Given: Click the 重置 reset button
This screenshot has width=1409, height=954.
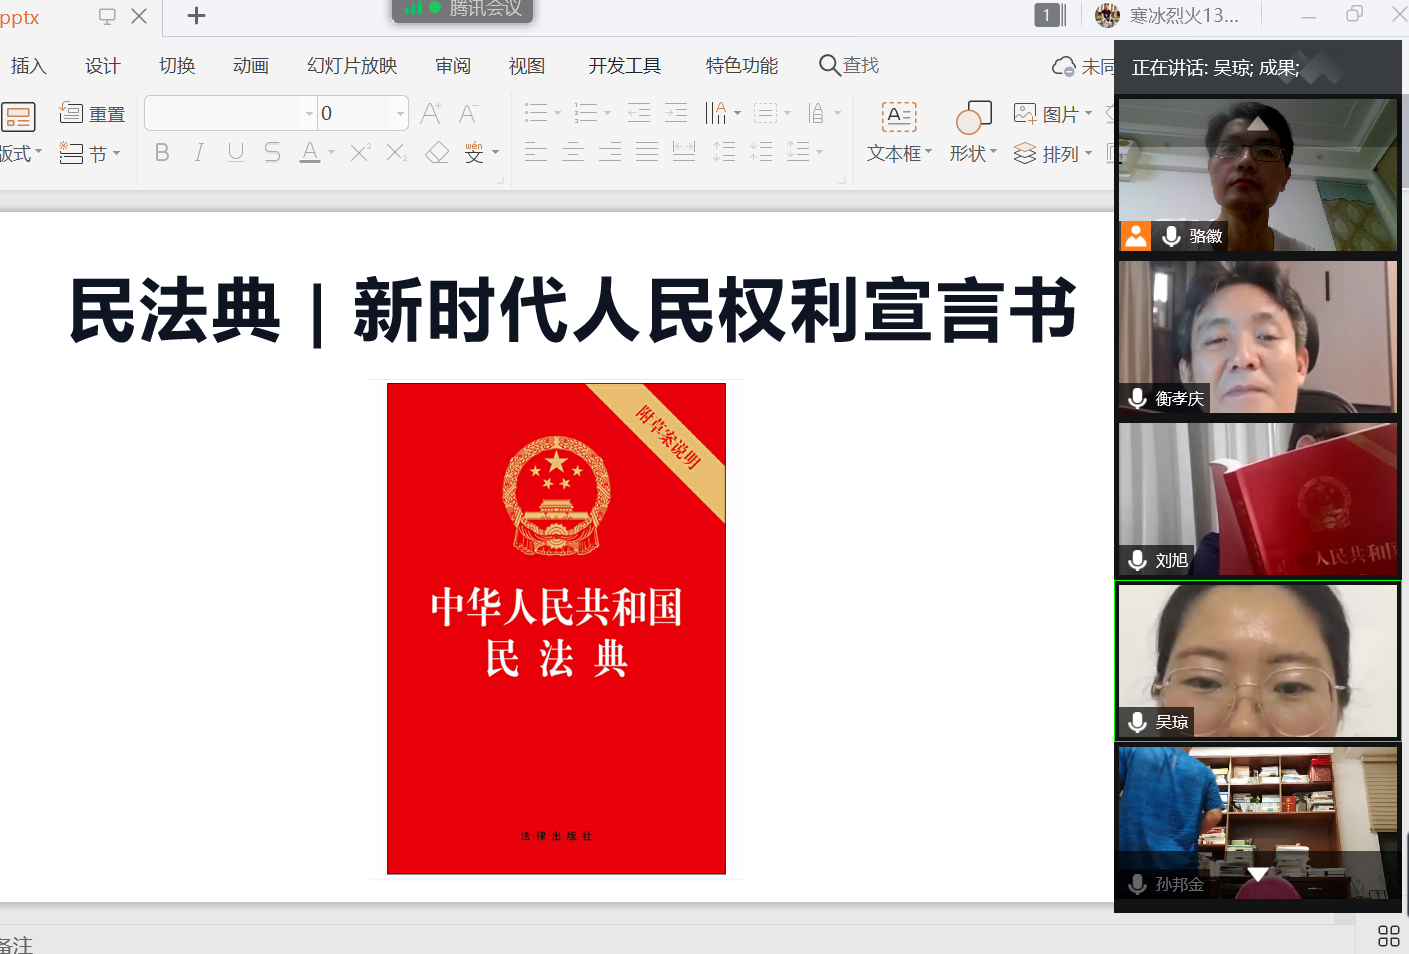Looking at the screenshot, I should click(x=93, y=114).
